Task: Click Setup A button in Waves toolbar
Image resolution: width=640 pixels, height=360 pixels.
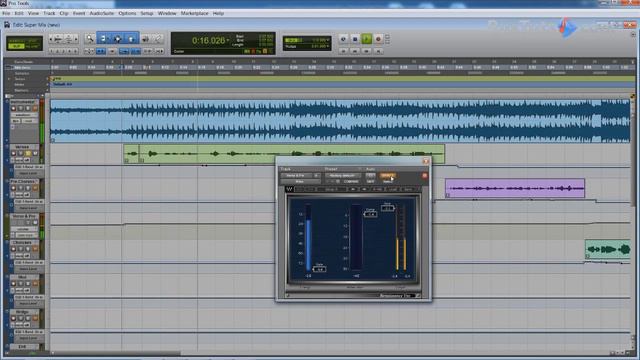Action: pos(331,189)
